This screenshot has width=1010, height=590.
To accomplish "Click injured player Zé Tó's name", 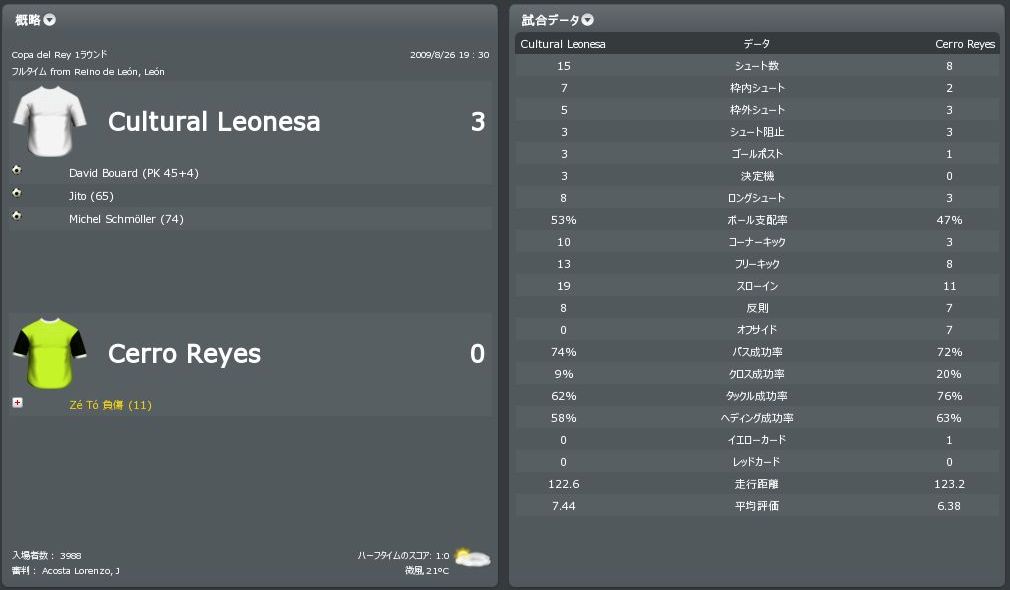I will [x=84, y=405].
